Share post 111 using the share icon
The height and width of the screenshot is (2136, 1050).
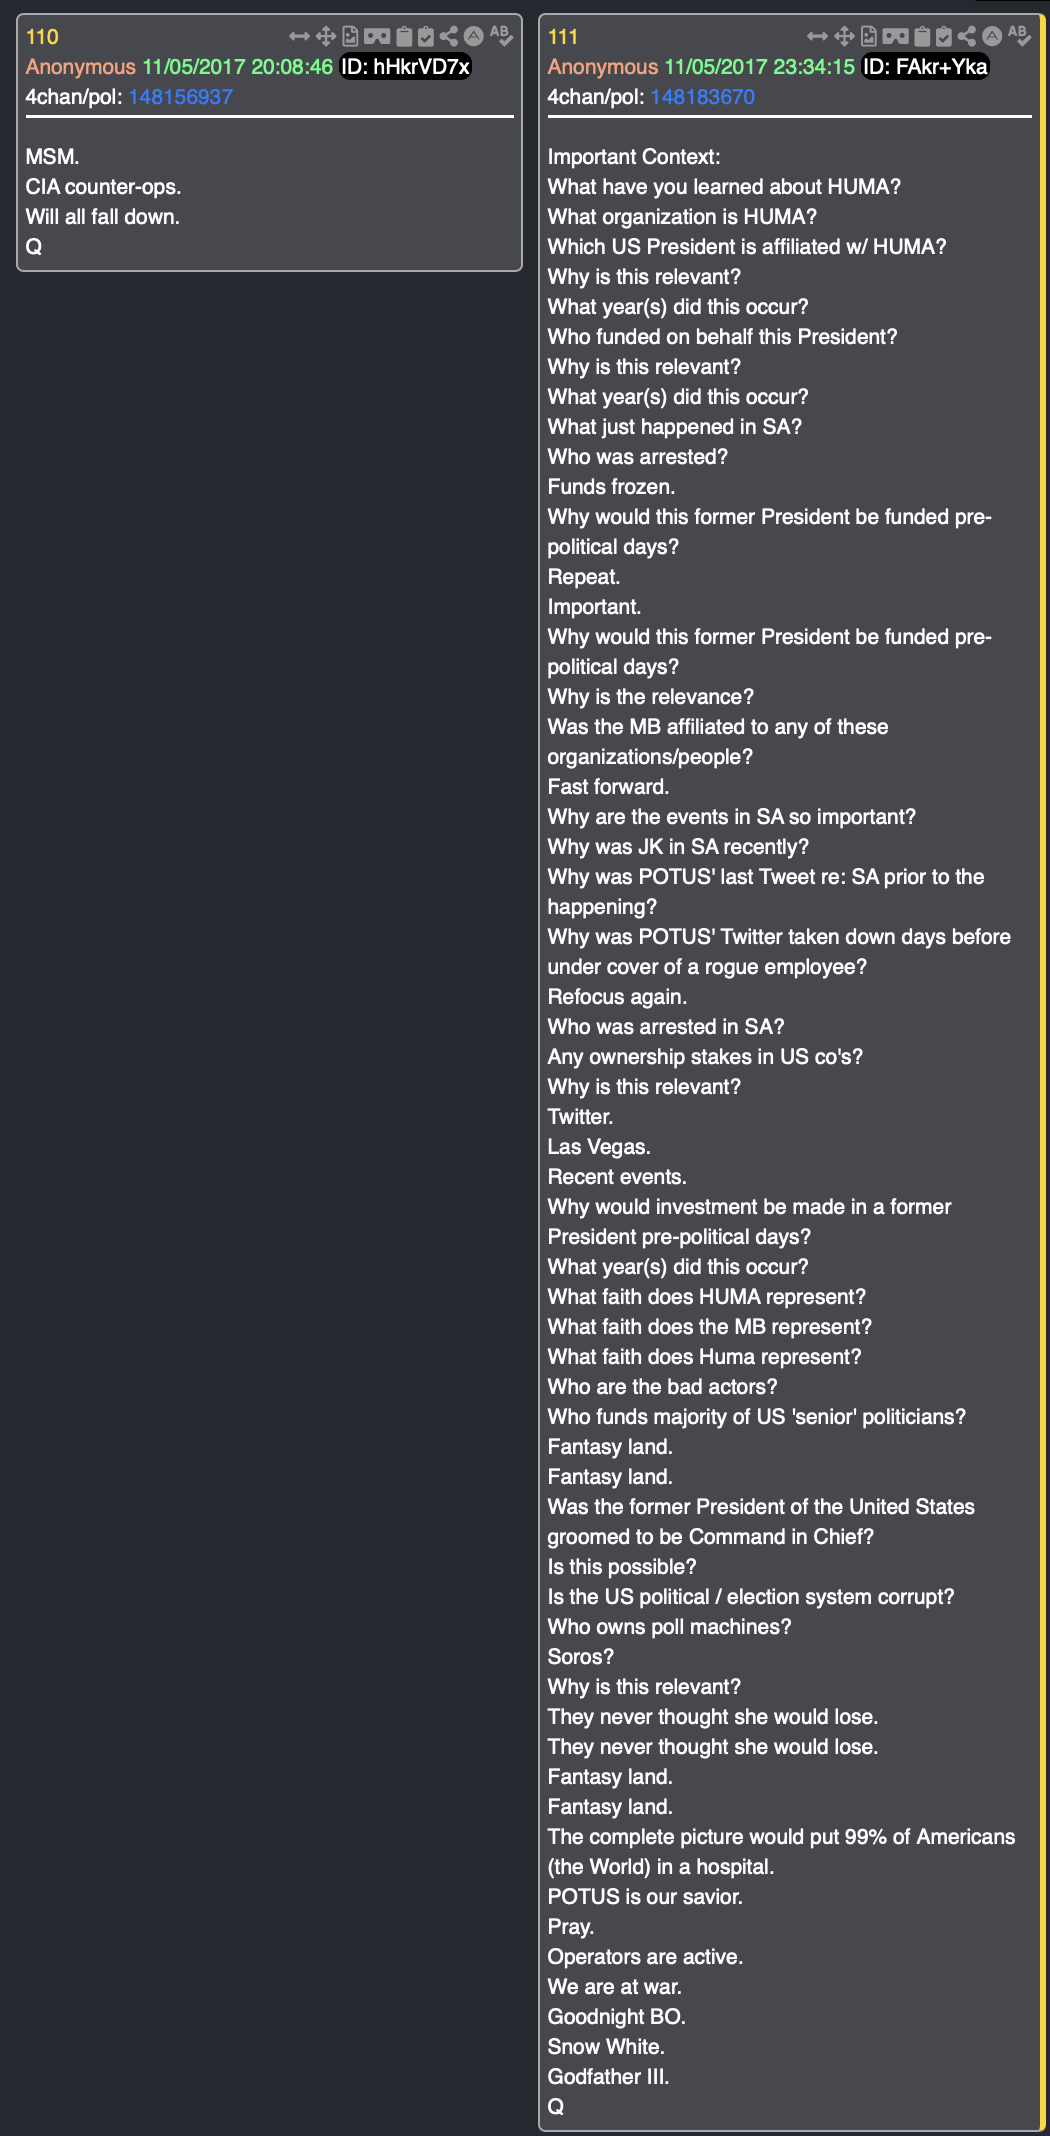[967, 37]
